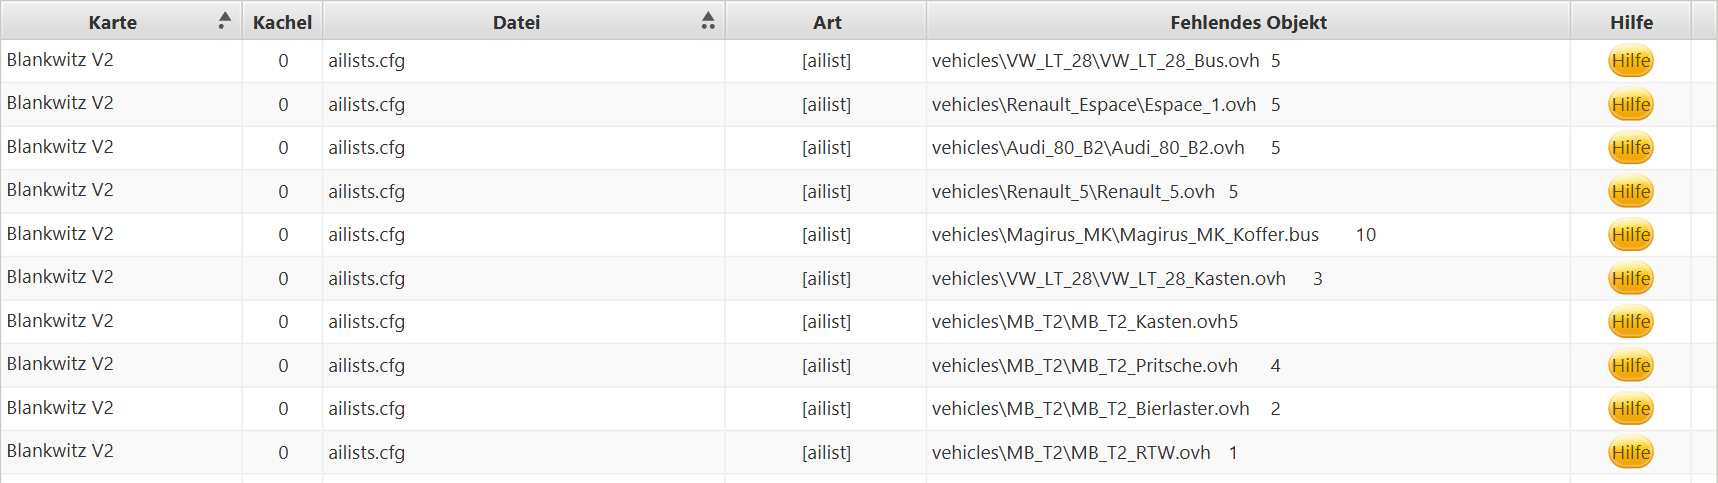
Task: Click Hilfe button for VW_LT_28_Bus.ovh row
Action: pos(1630,61)
